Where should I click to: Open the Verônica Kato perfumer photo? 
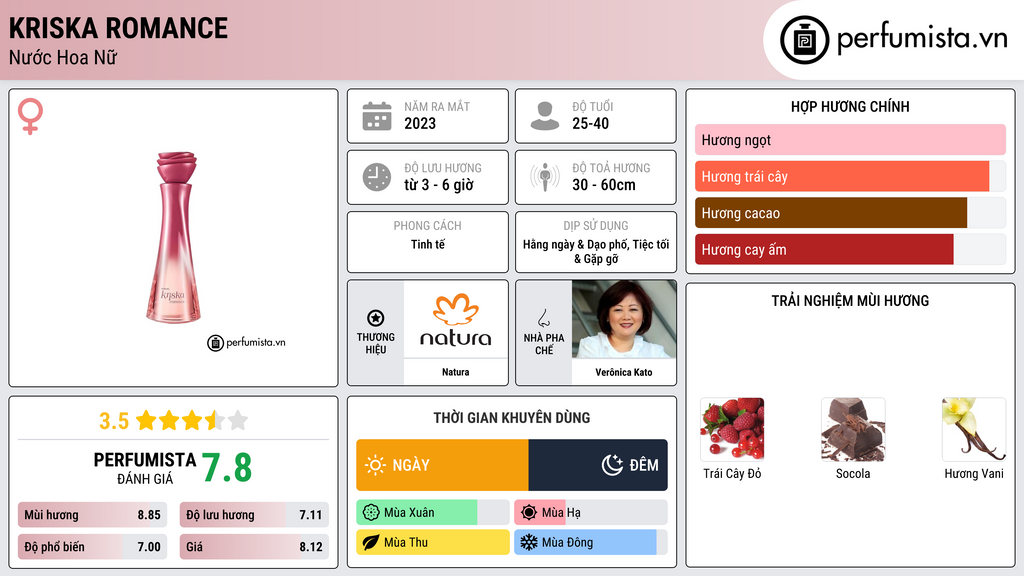pyautogui.click(x=624, y=319)
